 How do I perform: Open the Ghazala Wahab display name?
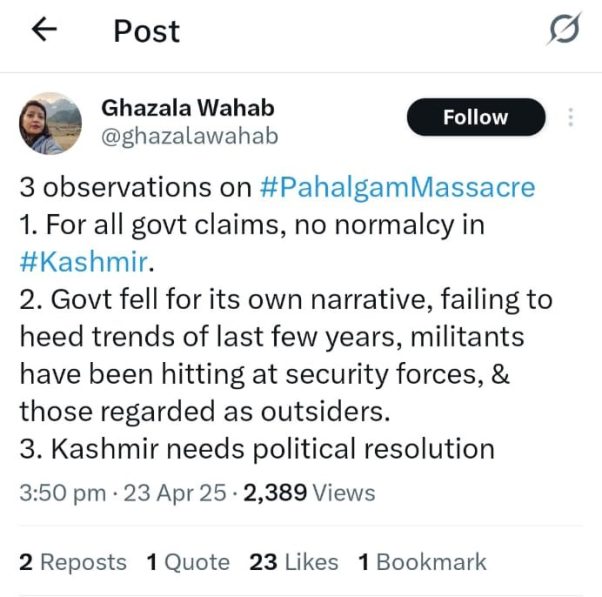(x=188, y=107)
